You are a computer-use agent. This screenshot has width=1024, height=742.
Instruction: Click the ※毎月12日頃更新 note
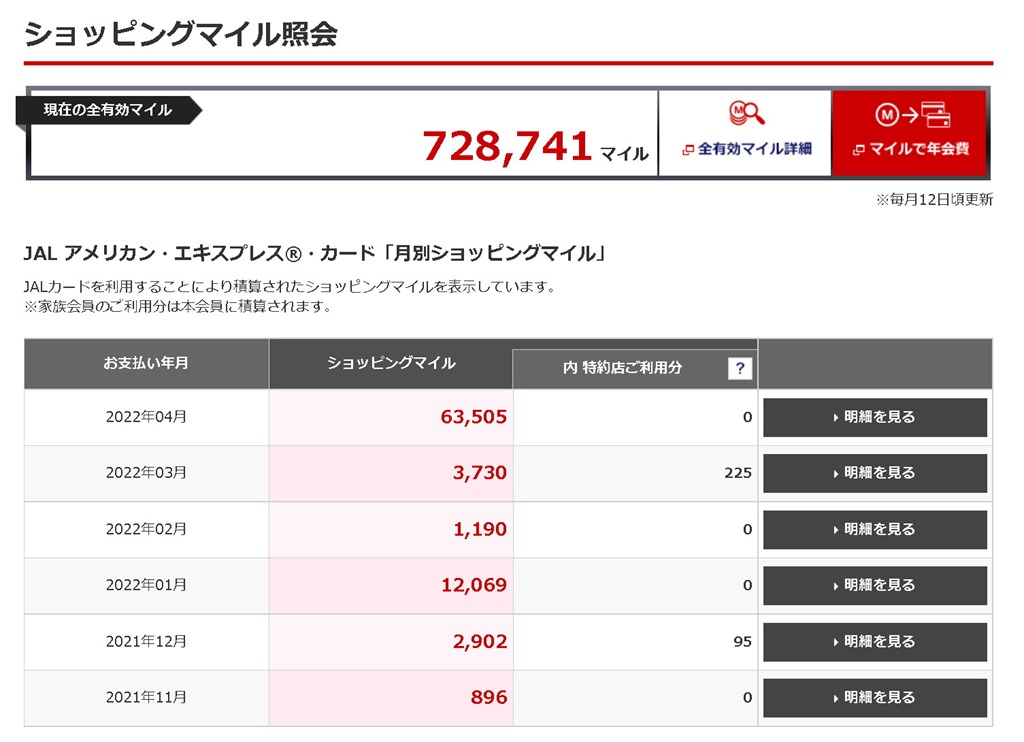(x=934, y=199)
